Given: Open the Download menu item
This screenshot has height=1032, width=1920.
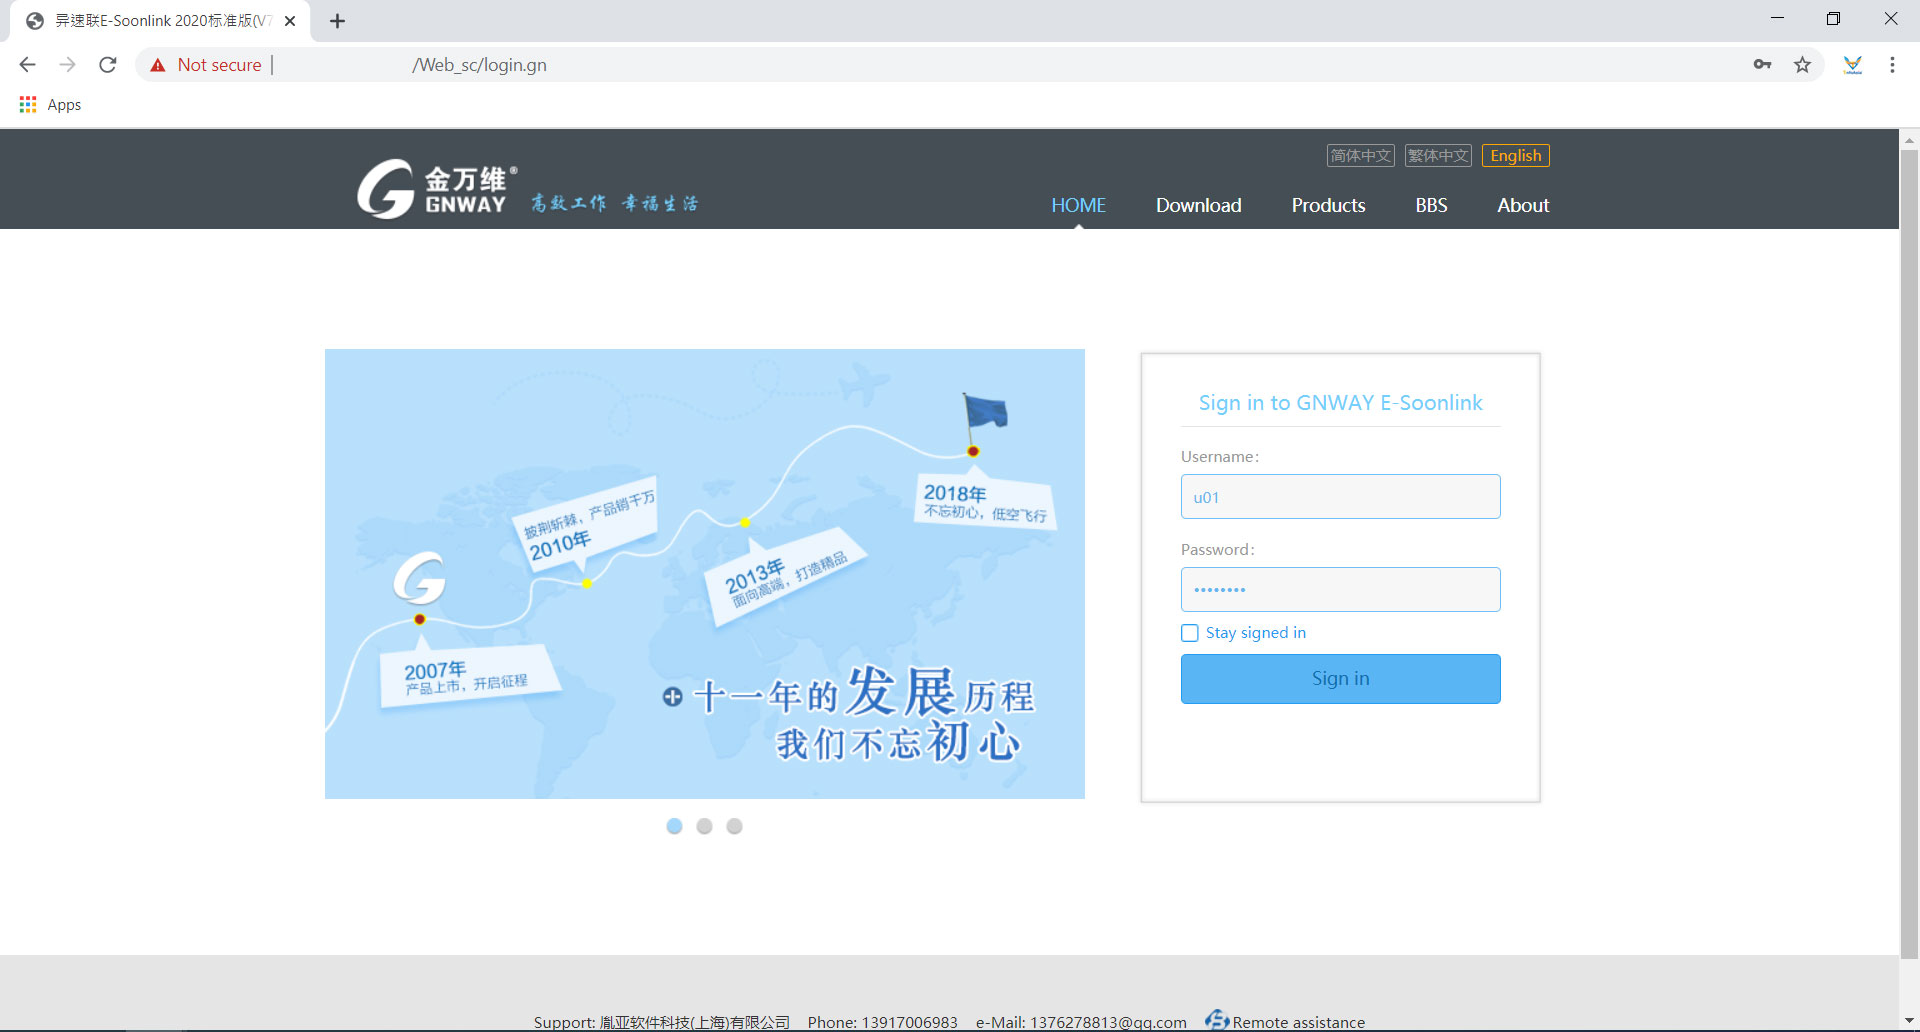Looking at the screenshot, I should (x=1198, y=205).
